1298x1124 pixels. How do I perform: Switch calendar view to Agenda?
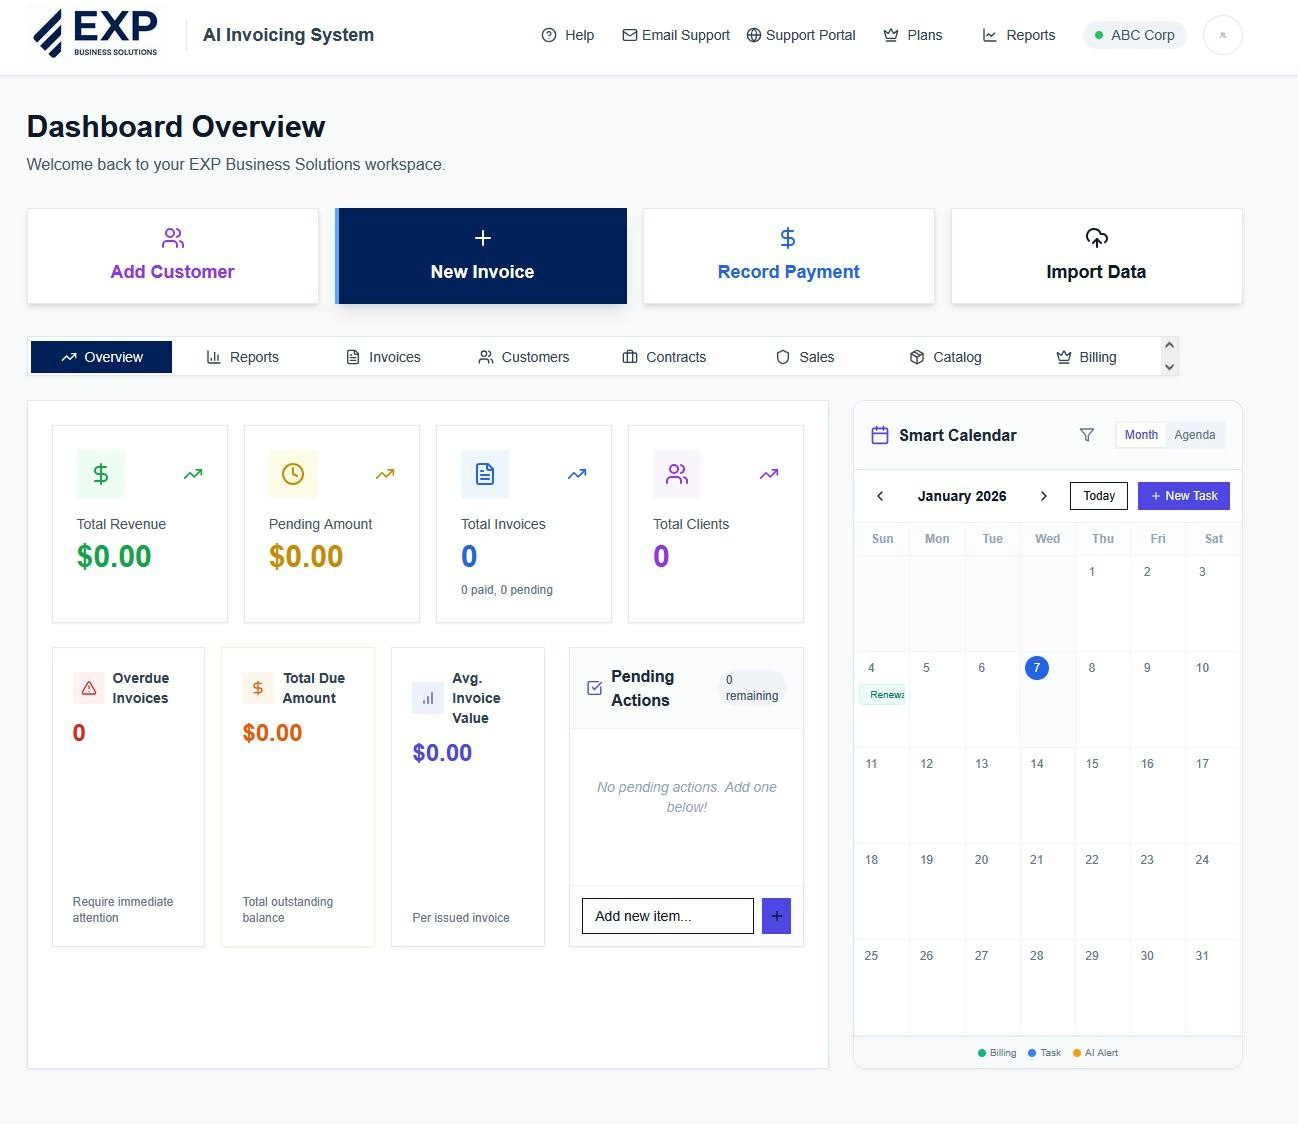point(1194,434)
